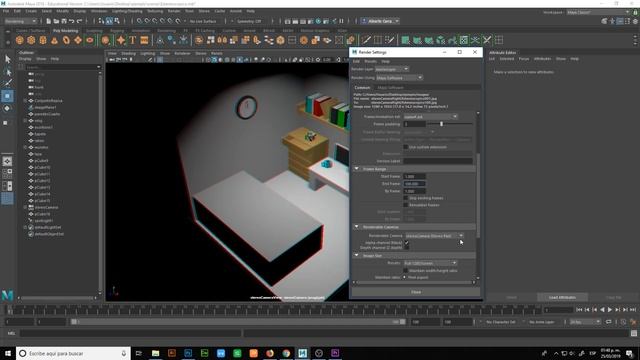This screenshot has width=640, height=360.
Task: Enable Renumber frames checkbox
Action: click(406, 205)
